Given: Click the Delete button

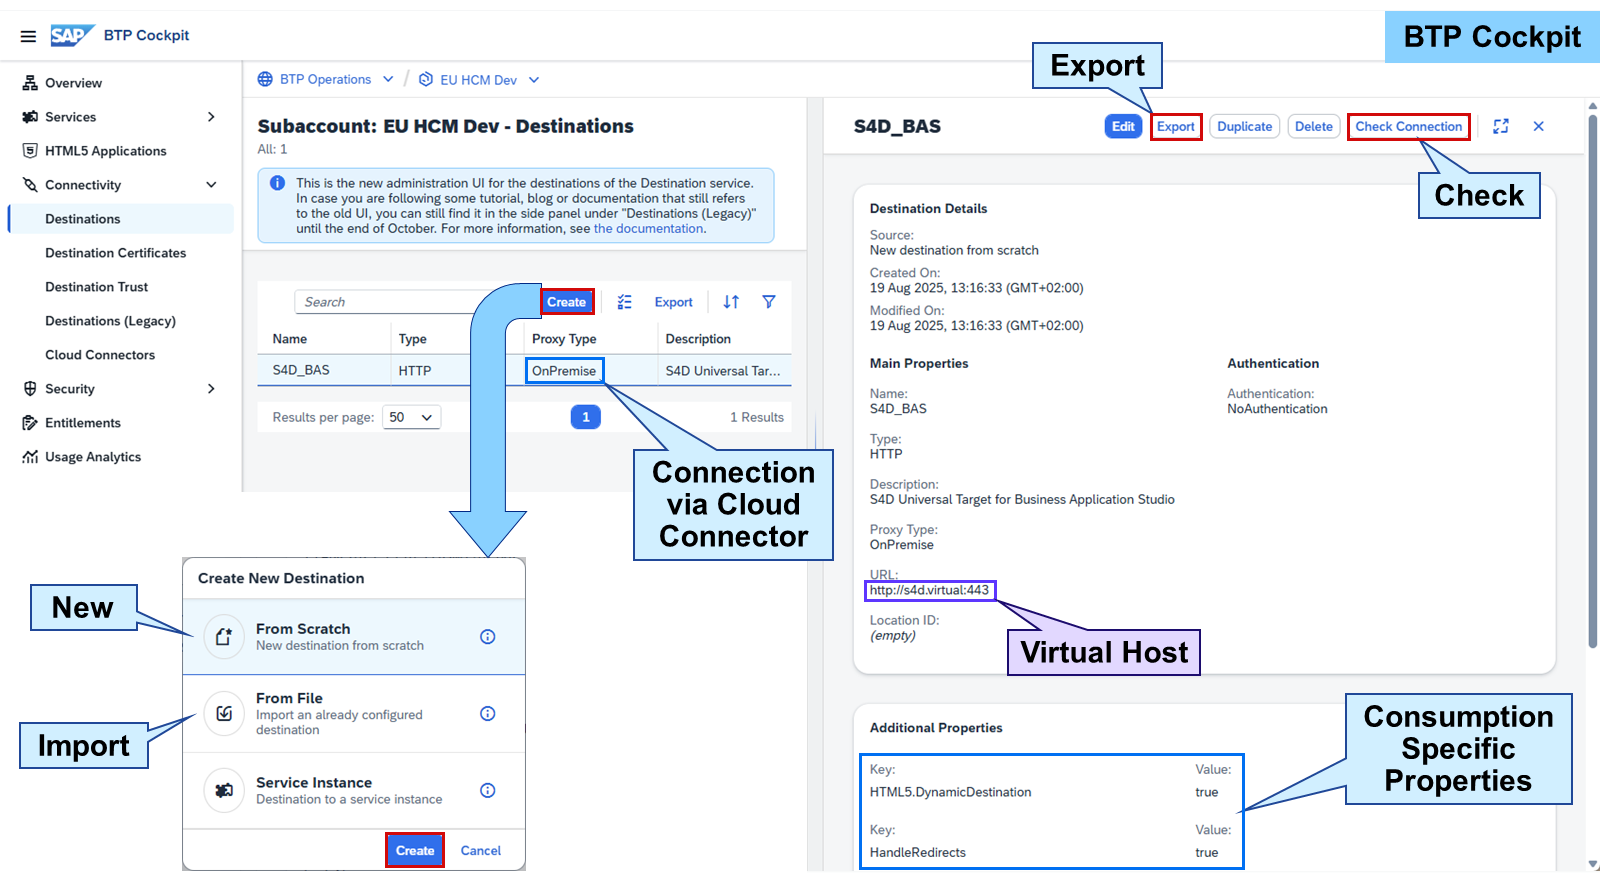Looking at the screenshot, I should 1314,127.
